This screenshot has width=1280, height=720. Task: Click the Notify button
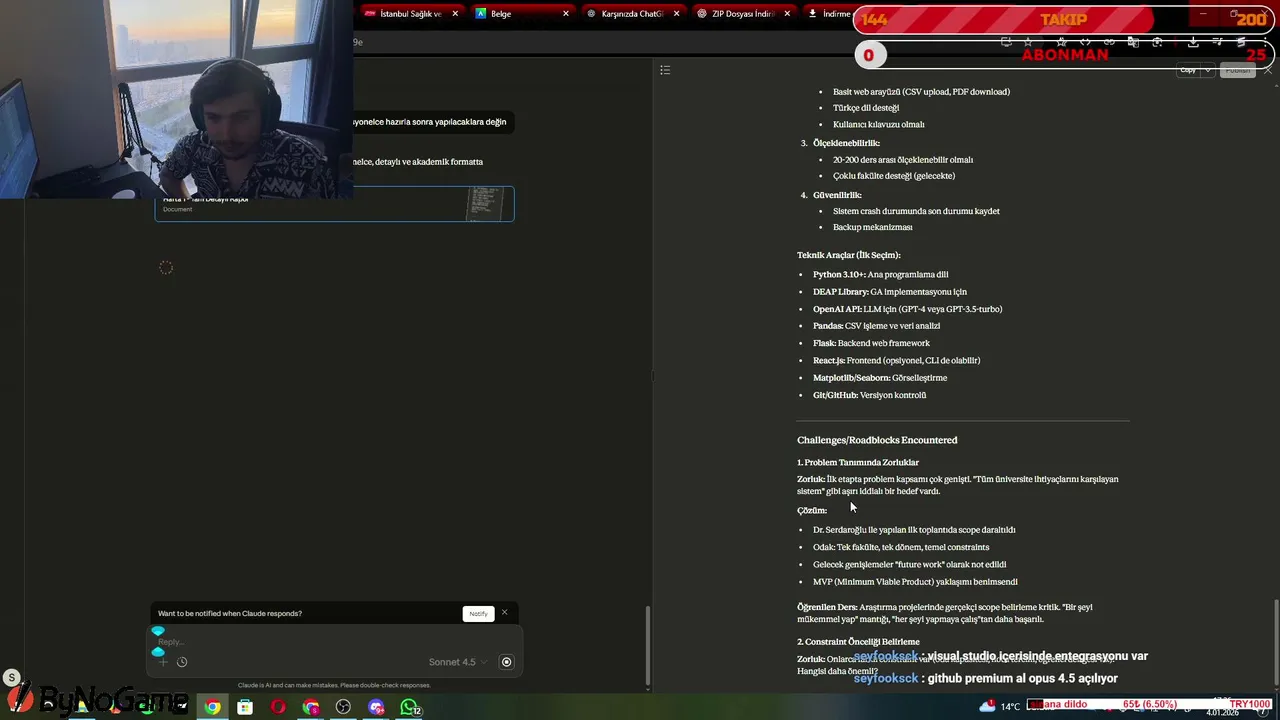pos(478,613)
